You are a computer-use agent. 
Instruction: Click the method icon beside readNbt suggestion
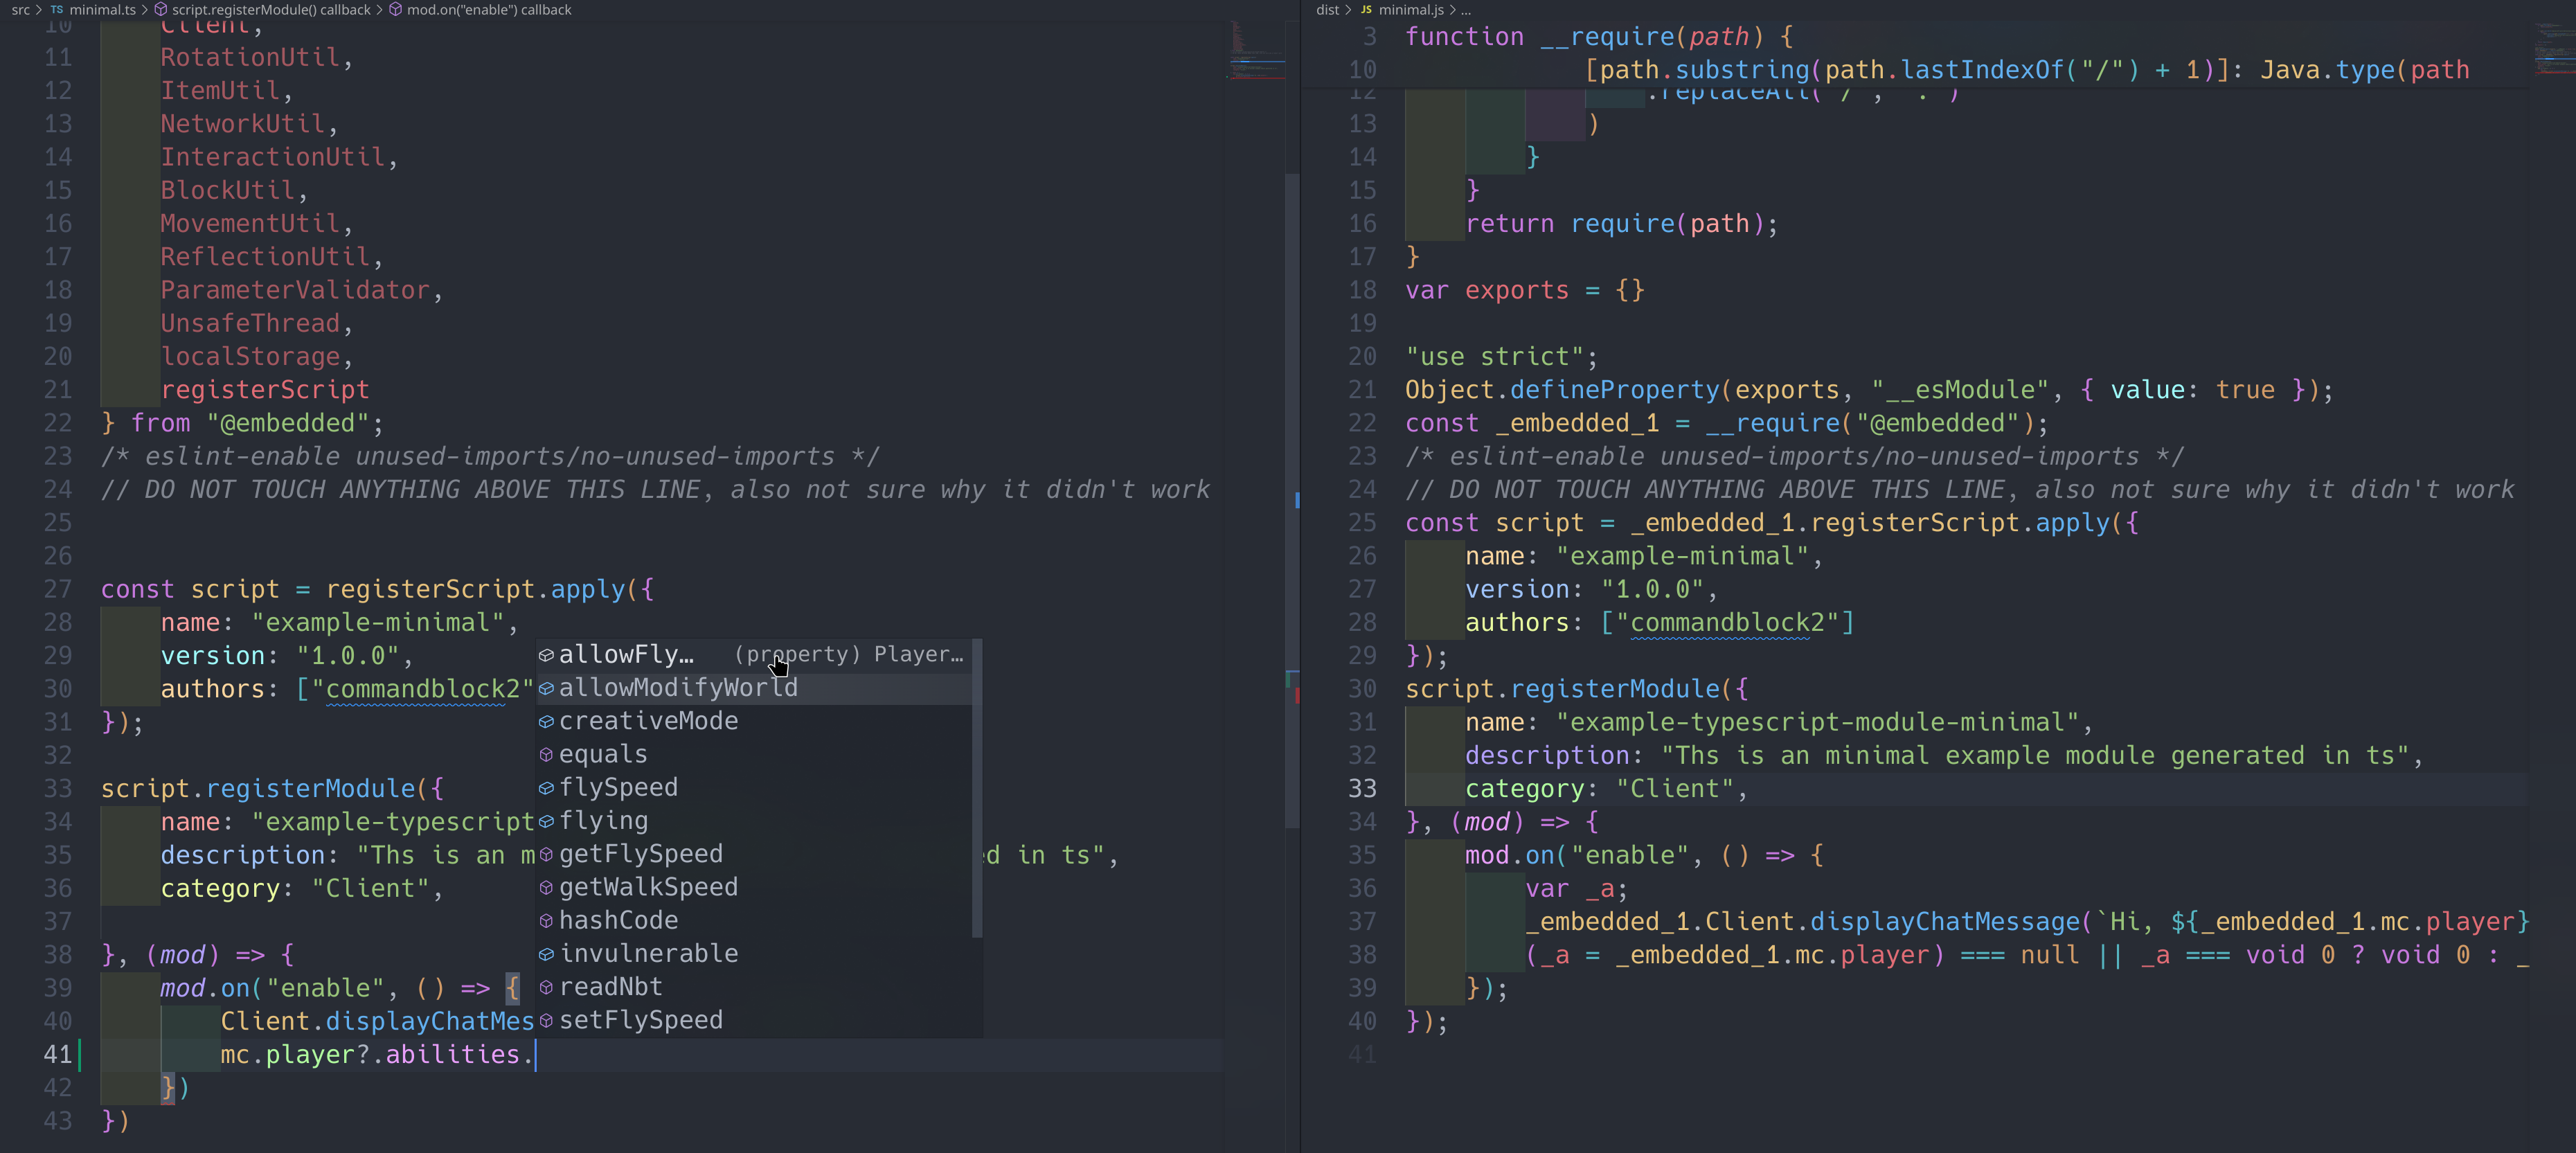(x=546, y=987)
